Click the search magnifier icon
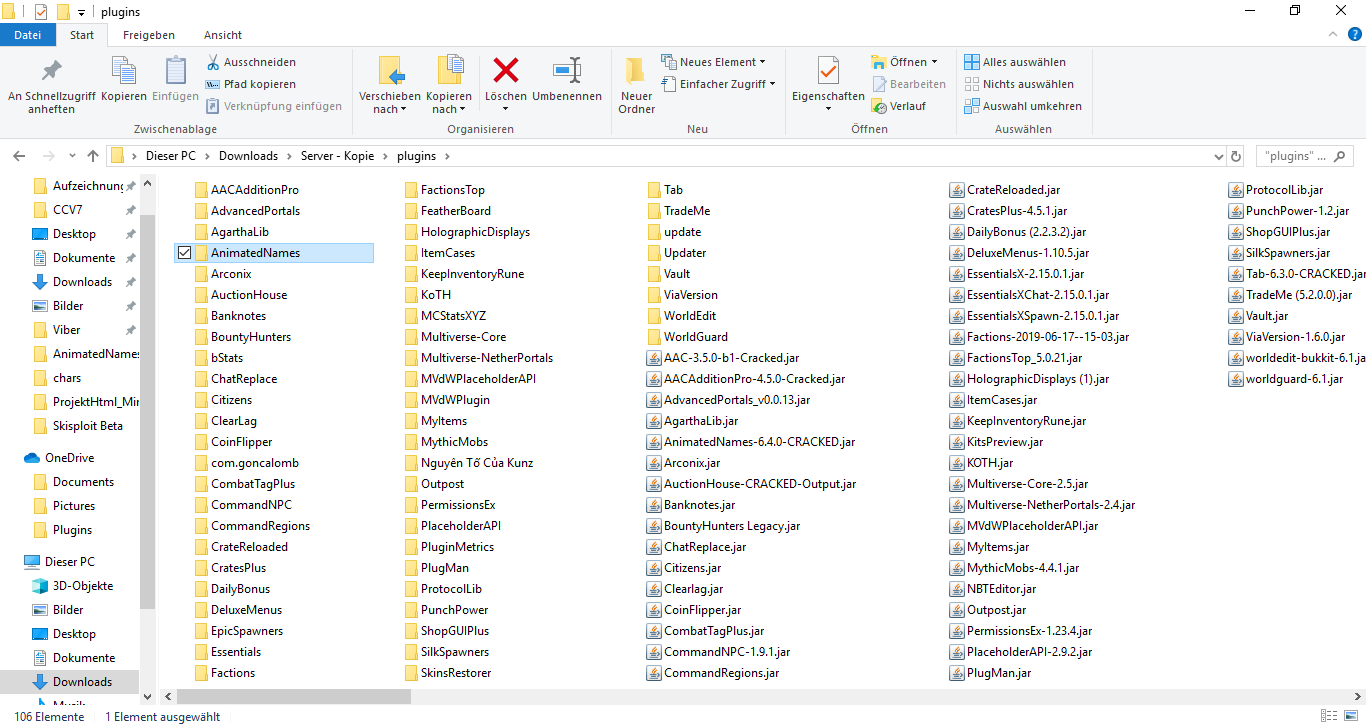 click(1340, 156)
